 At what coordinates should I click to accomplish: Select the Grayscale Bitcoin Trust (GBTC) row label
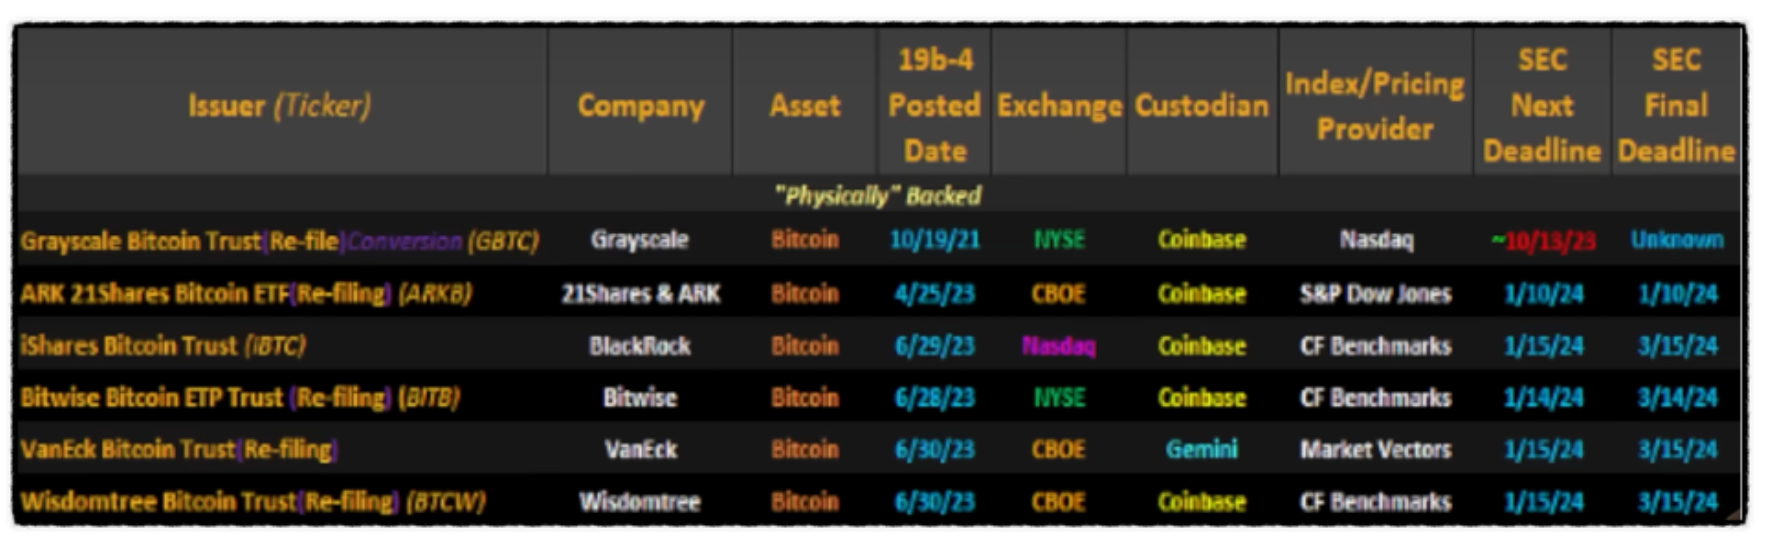point(280,241)
